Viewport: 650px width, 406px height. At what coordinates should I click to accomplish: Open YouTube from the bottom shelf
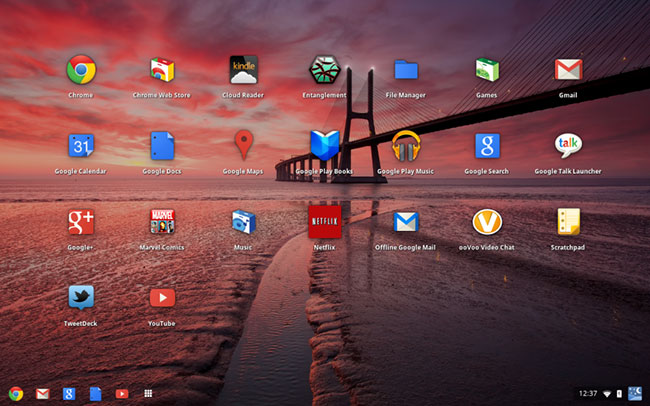(122, 394)
